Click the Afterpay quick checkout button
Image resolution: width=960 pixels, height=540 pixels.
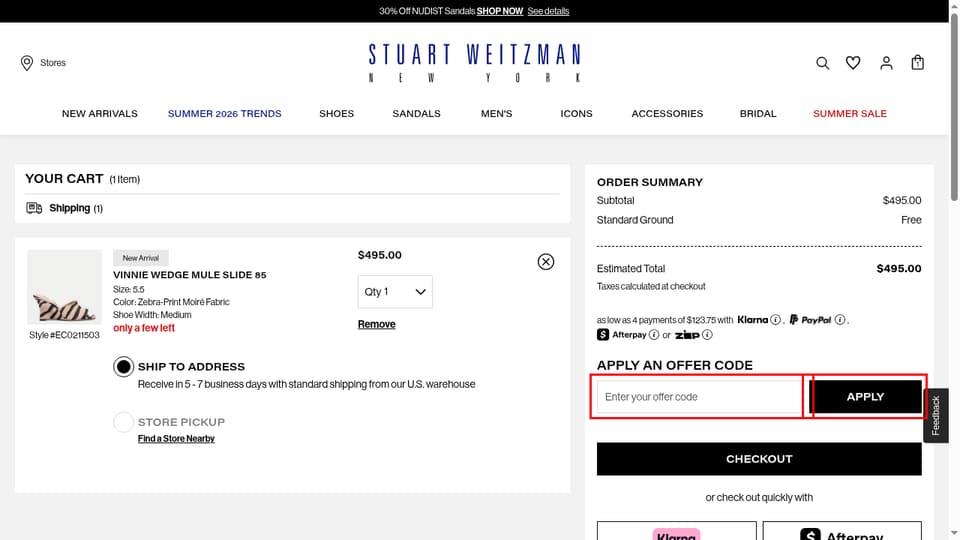pyautogui.click(x=842, y=531)
